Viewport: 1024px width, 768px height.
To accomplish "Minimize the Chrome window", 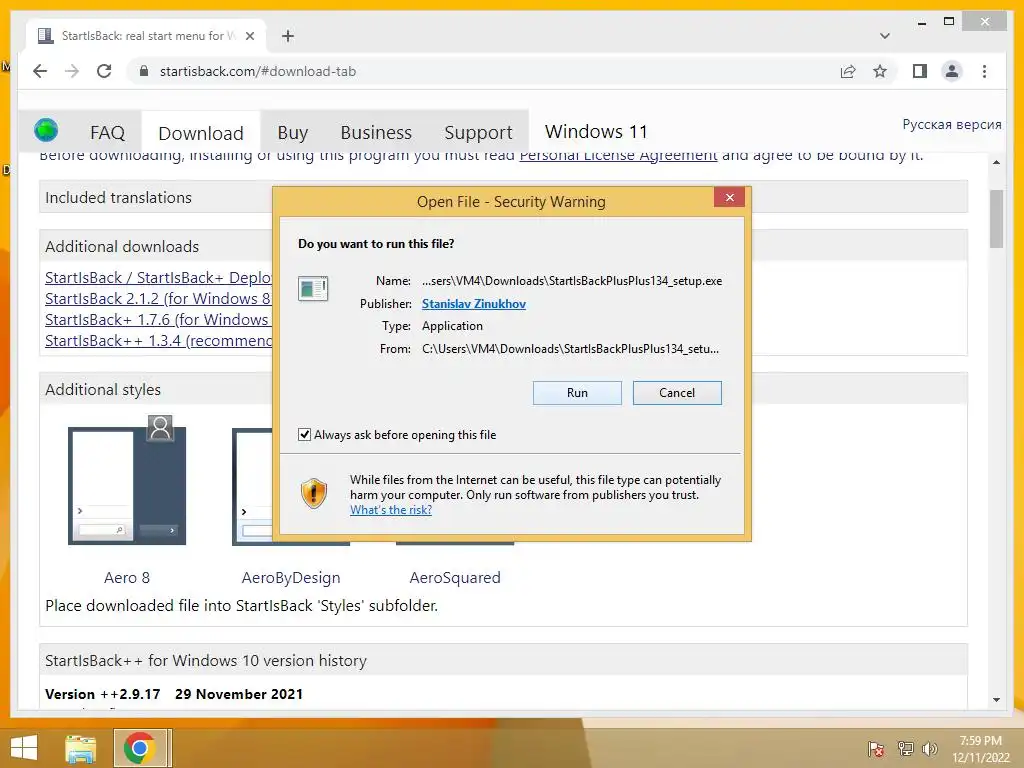I will tap(921, 22).
